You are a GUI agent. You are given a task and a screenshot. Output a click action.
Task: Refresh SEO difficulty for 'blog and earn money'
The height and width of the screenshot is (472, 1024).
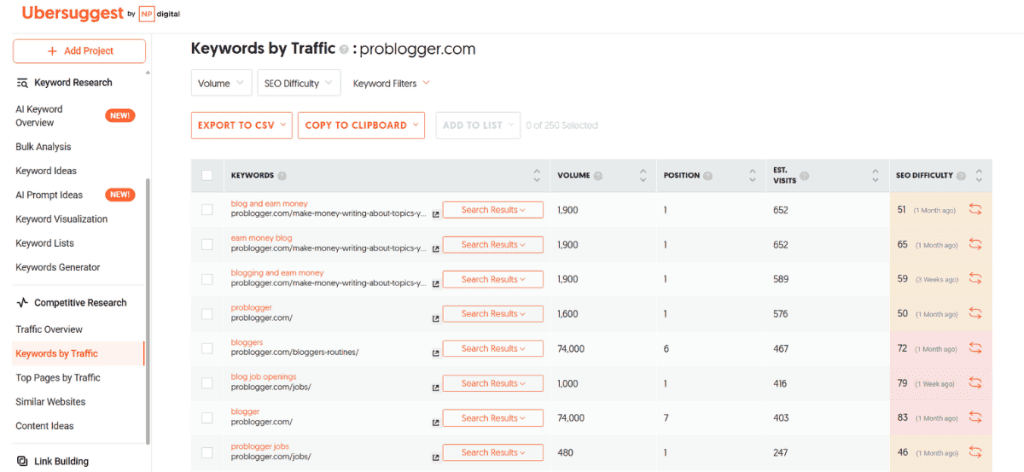[x=975, y=210]
